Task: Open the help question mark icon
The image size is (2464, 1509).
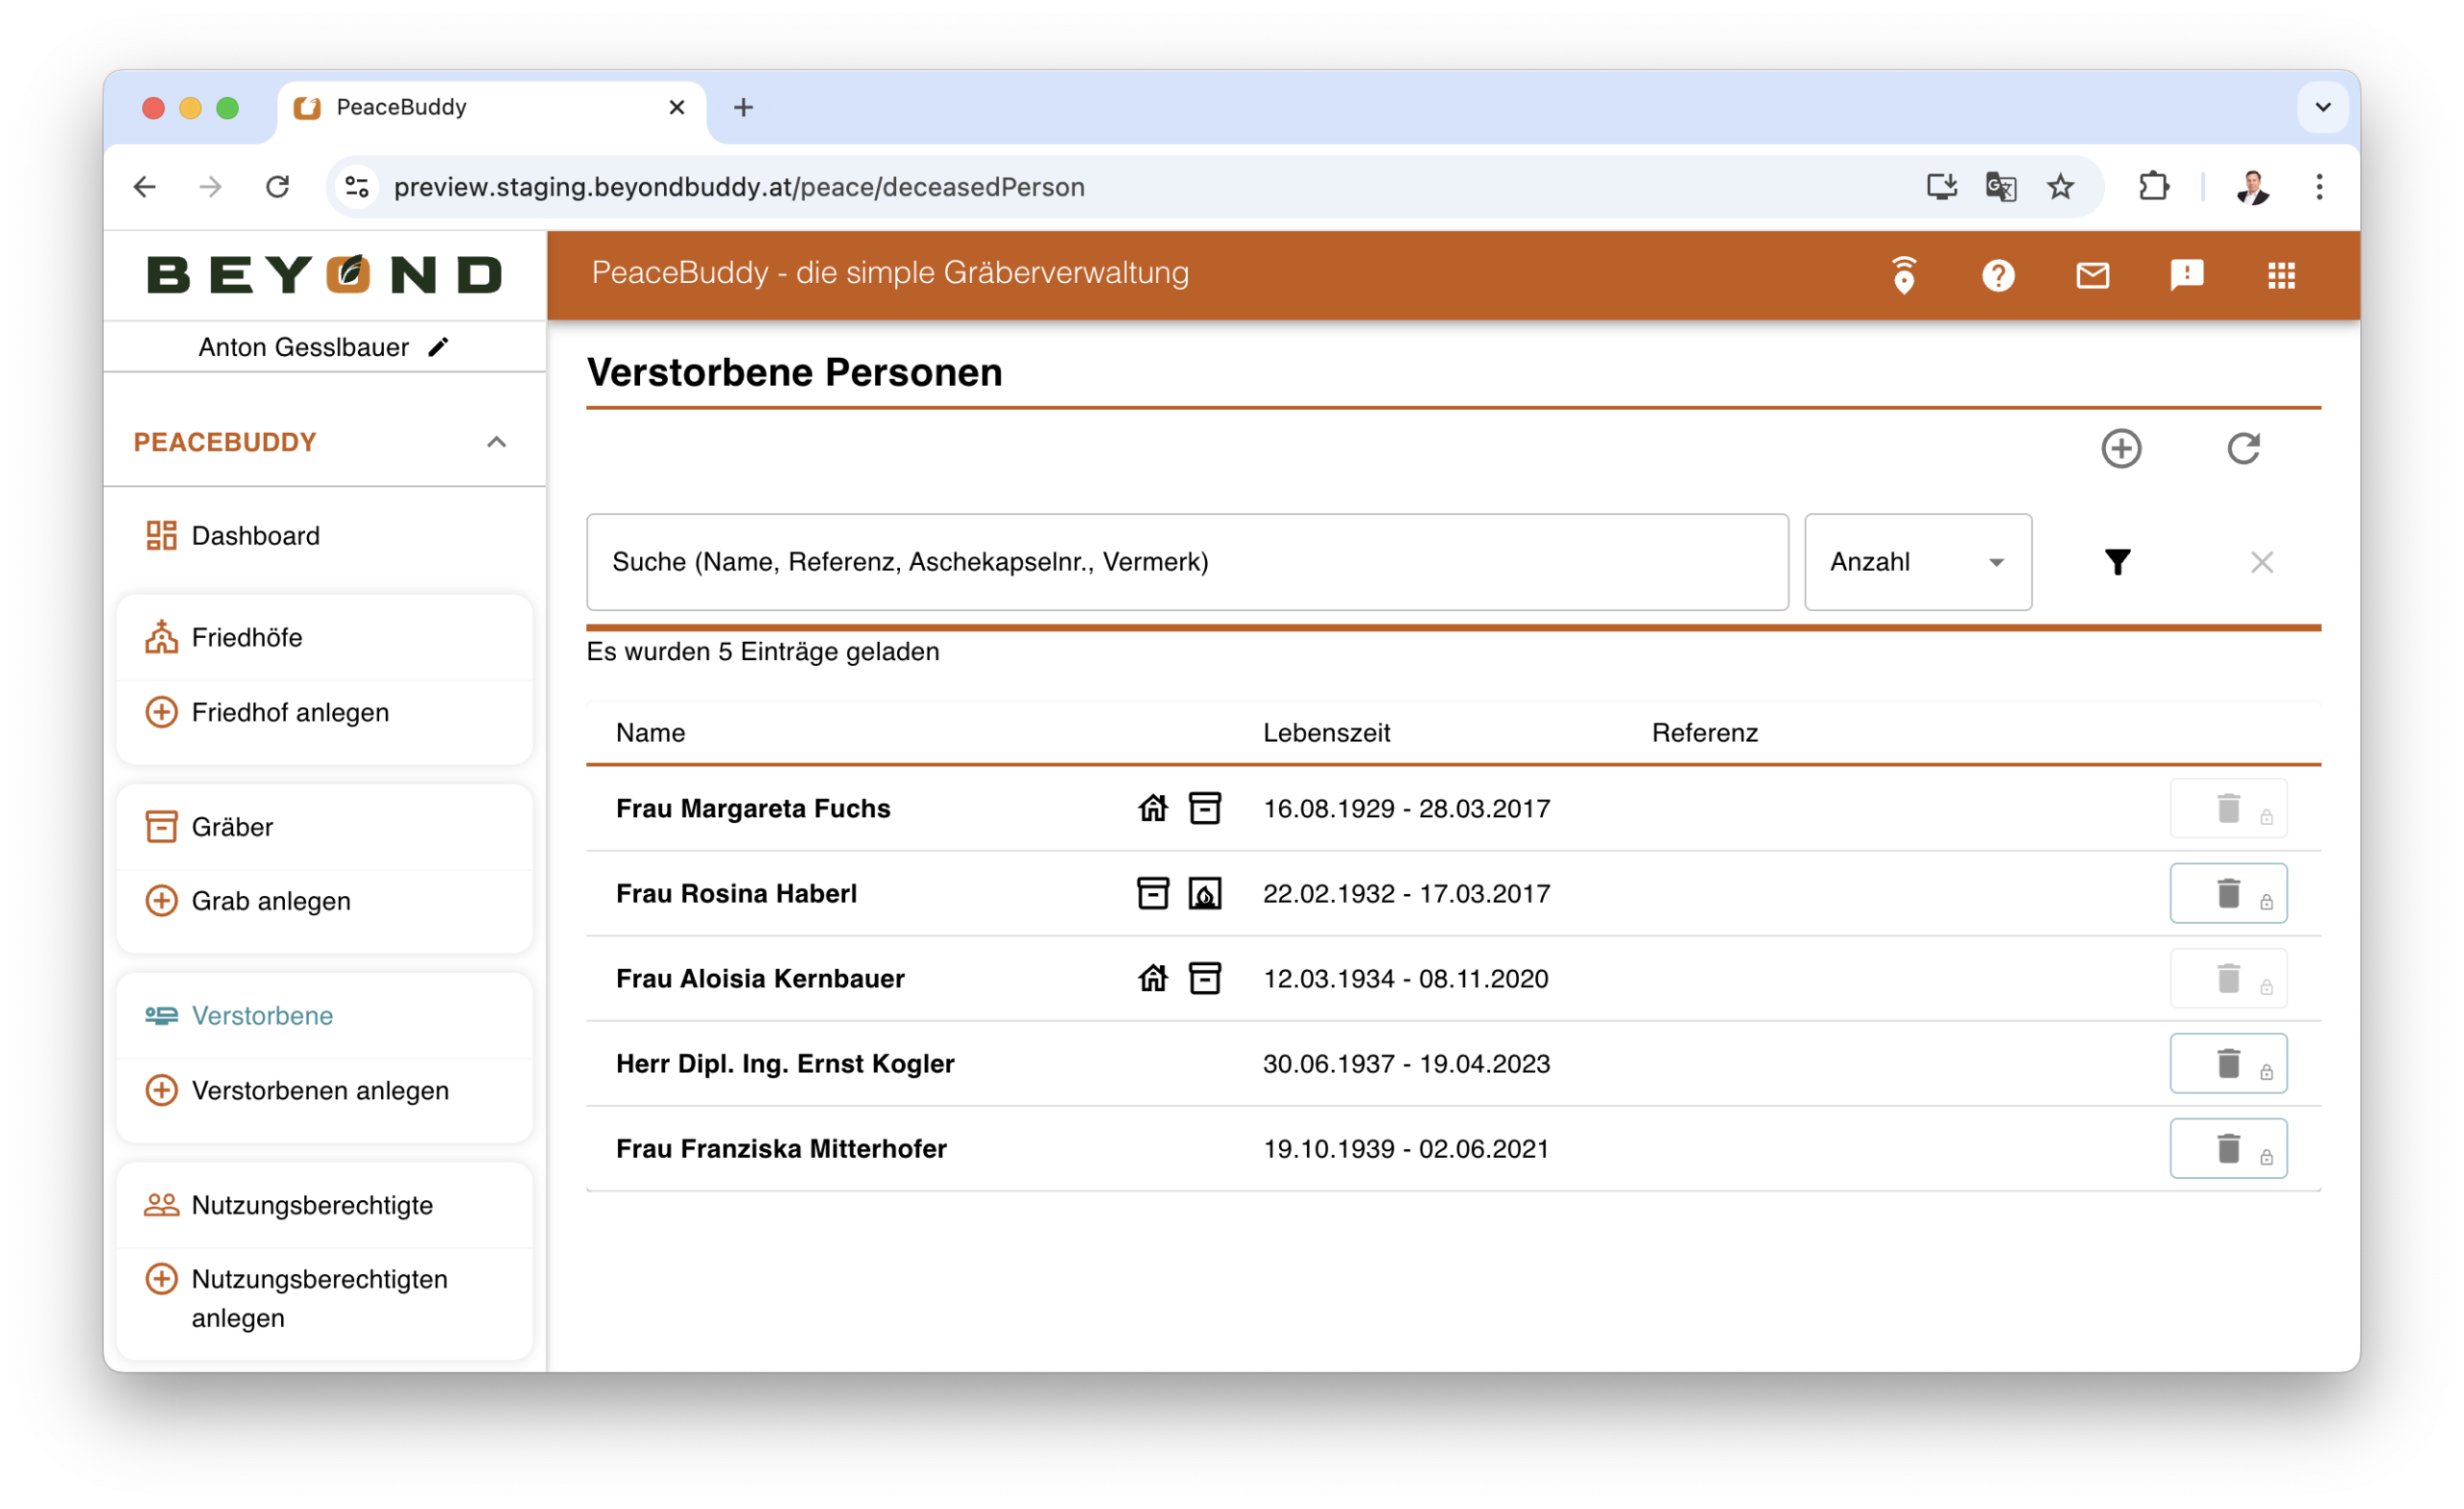Action: pyautogui.click(x=1998, y=275)
